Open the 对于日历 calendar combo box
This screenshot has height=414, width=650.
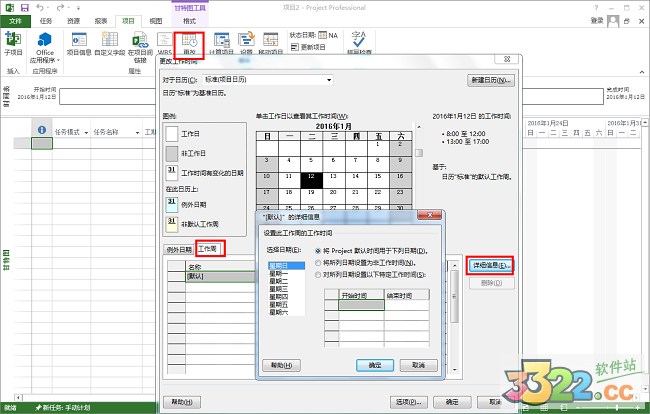(x=268, y=80)
